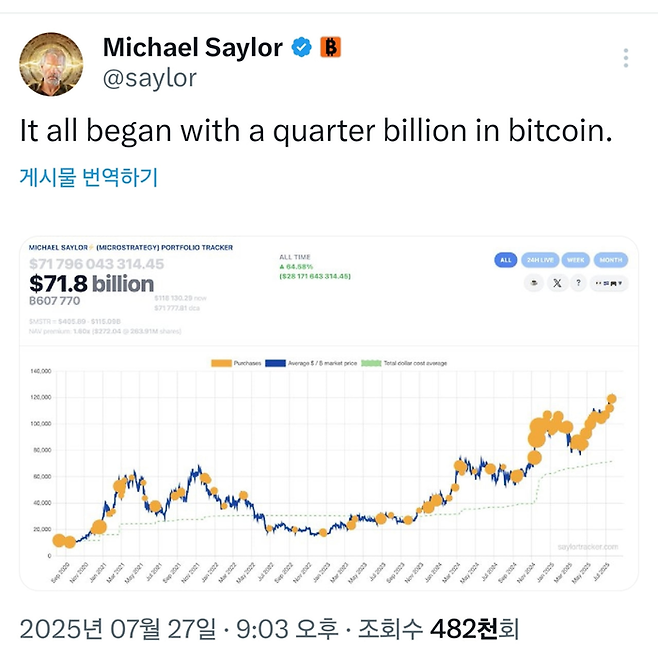Toggle Total dollar cost average legend
Image resolution: width=658 pixels, height=658 pixels.
(404, 363)
